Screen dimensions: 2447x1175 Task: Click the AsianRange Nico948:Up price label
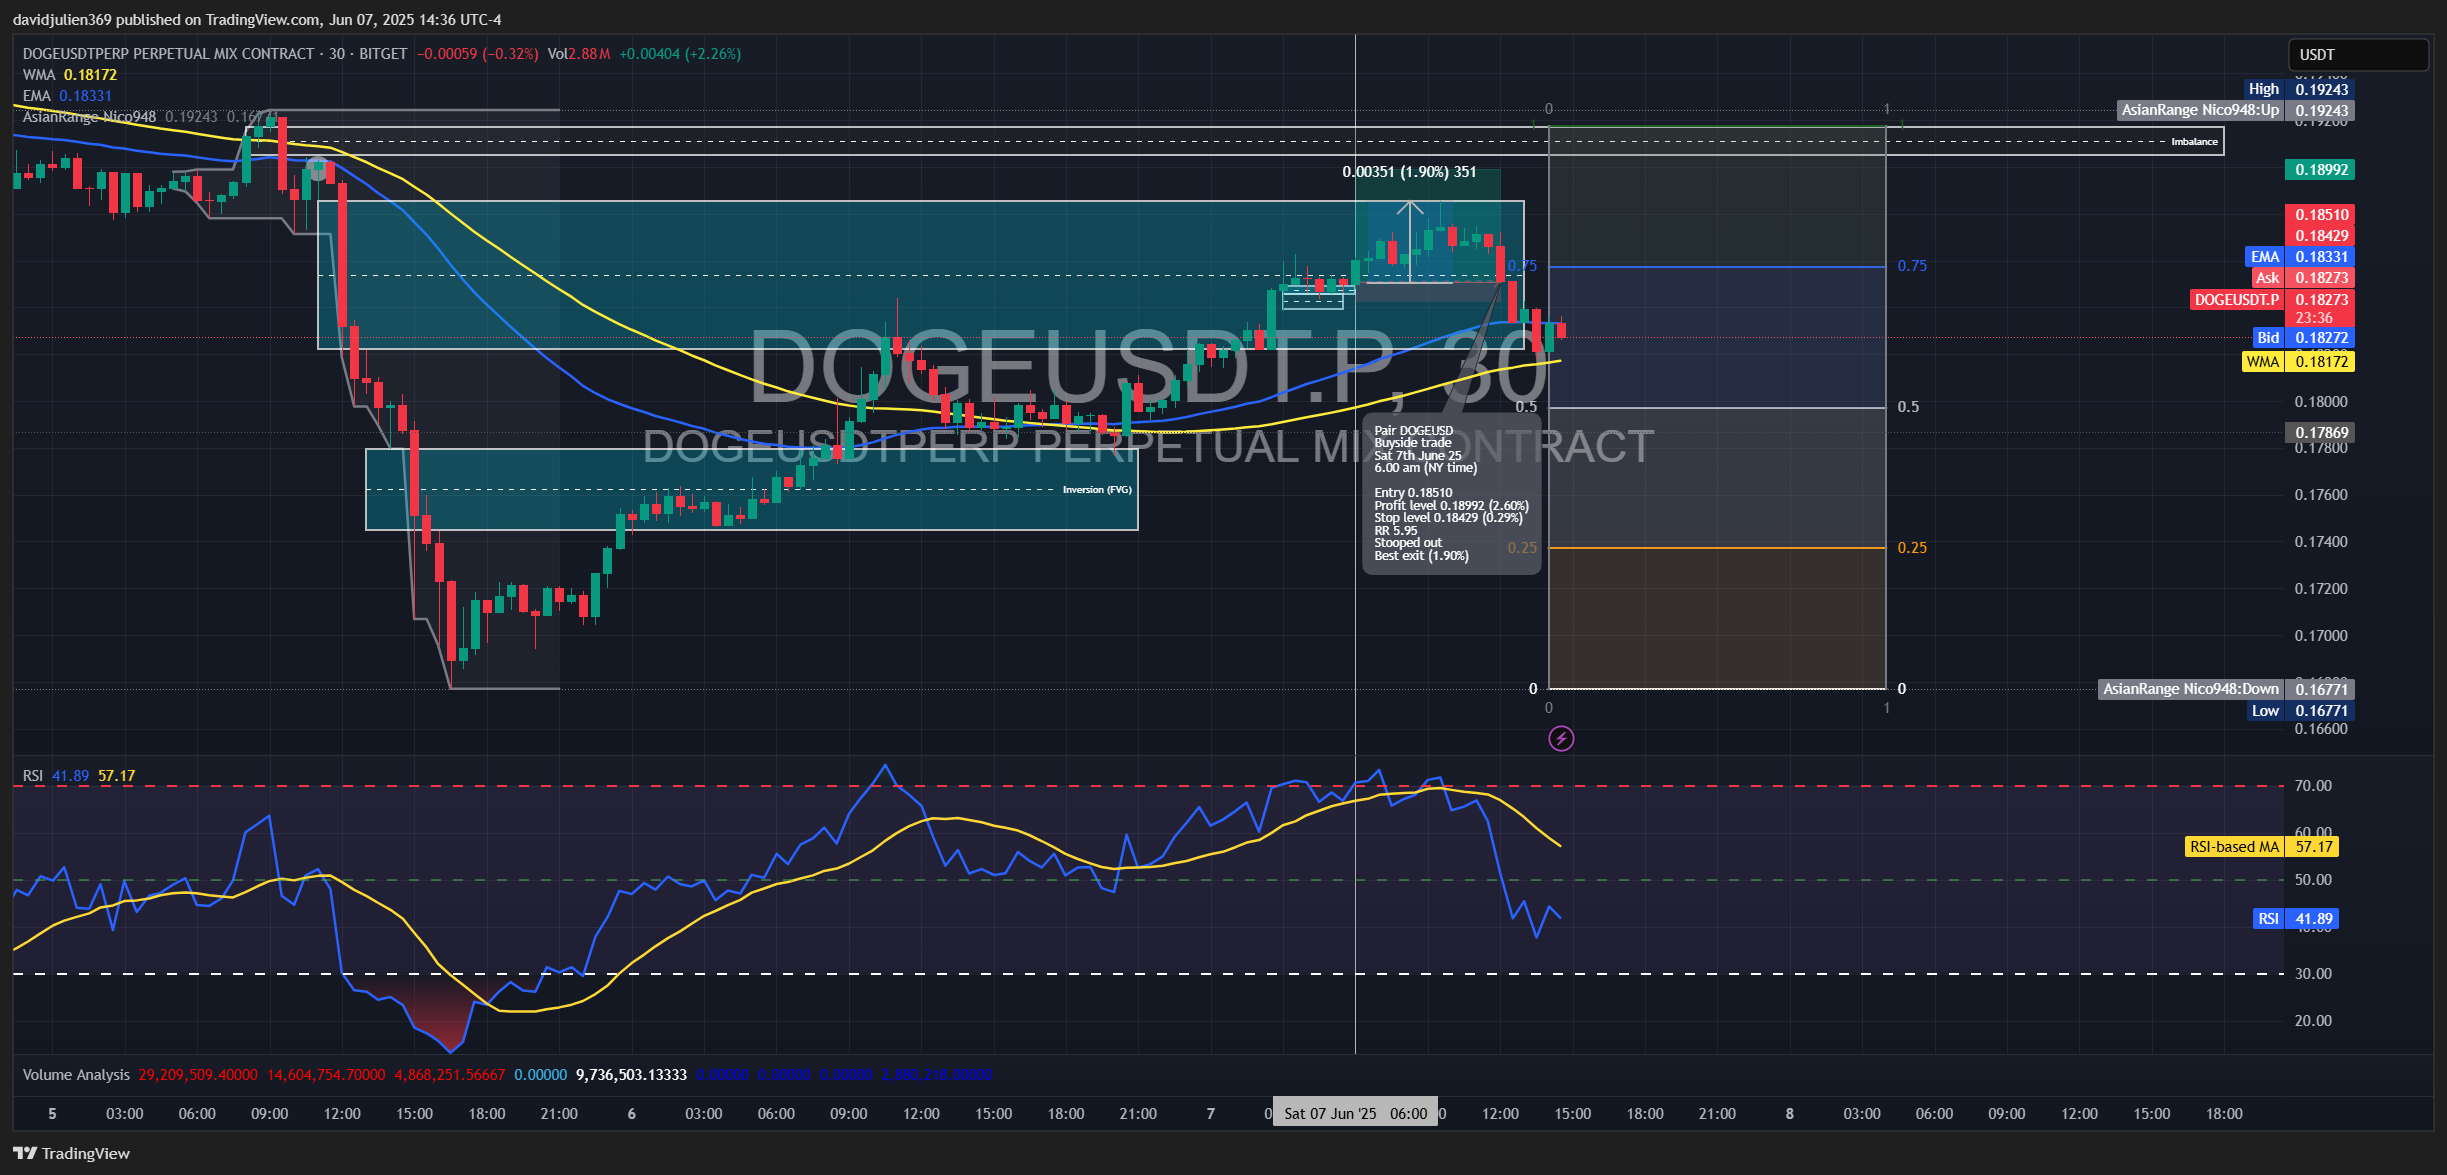tap(2235, 110)
